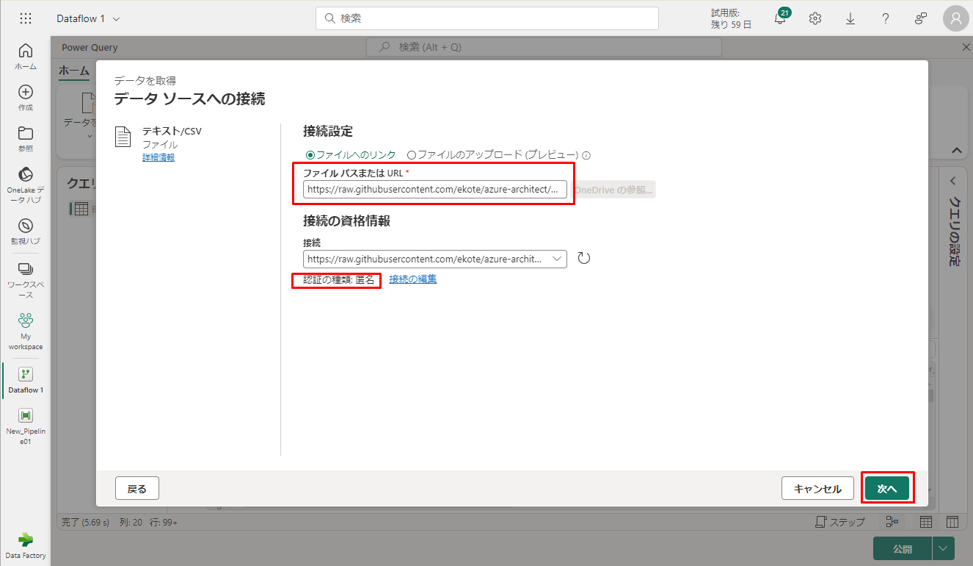Viewport: 973px width, 566px height.
Task: Click the Power Query search (Alt + Q) box
Action: click(x=544, y=47)
